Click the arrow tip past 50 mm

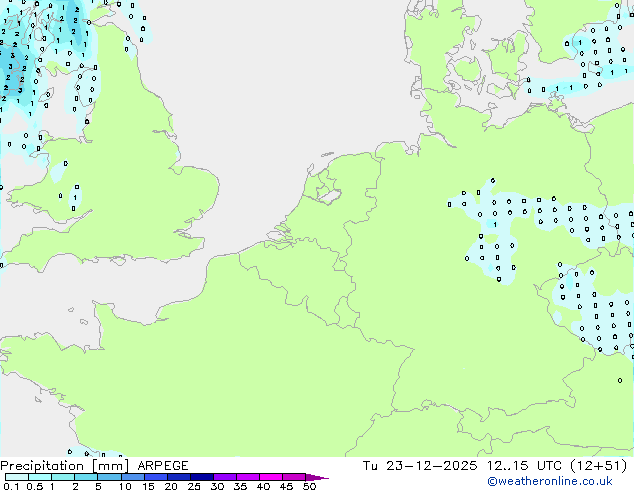tap(317, 478)
